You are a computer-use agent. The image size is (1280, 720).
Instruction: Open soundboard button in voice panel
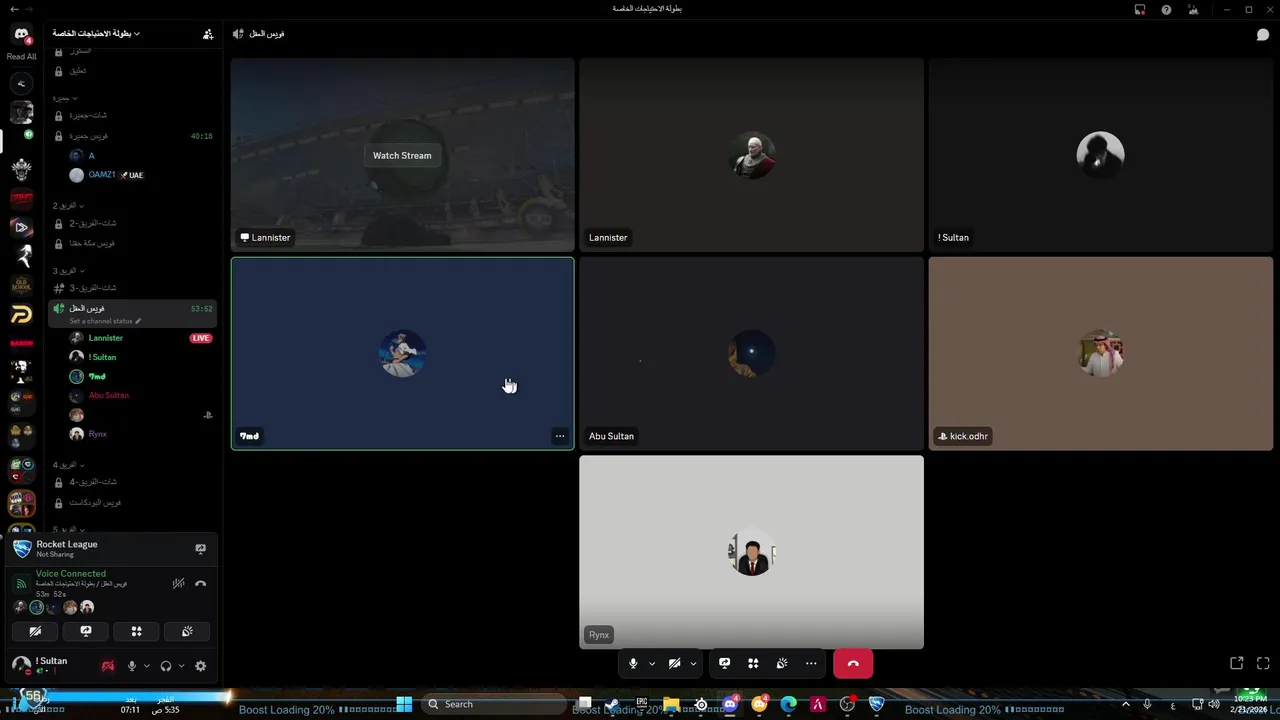(x=187, y=631)
